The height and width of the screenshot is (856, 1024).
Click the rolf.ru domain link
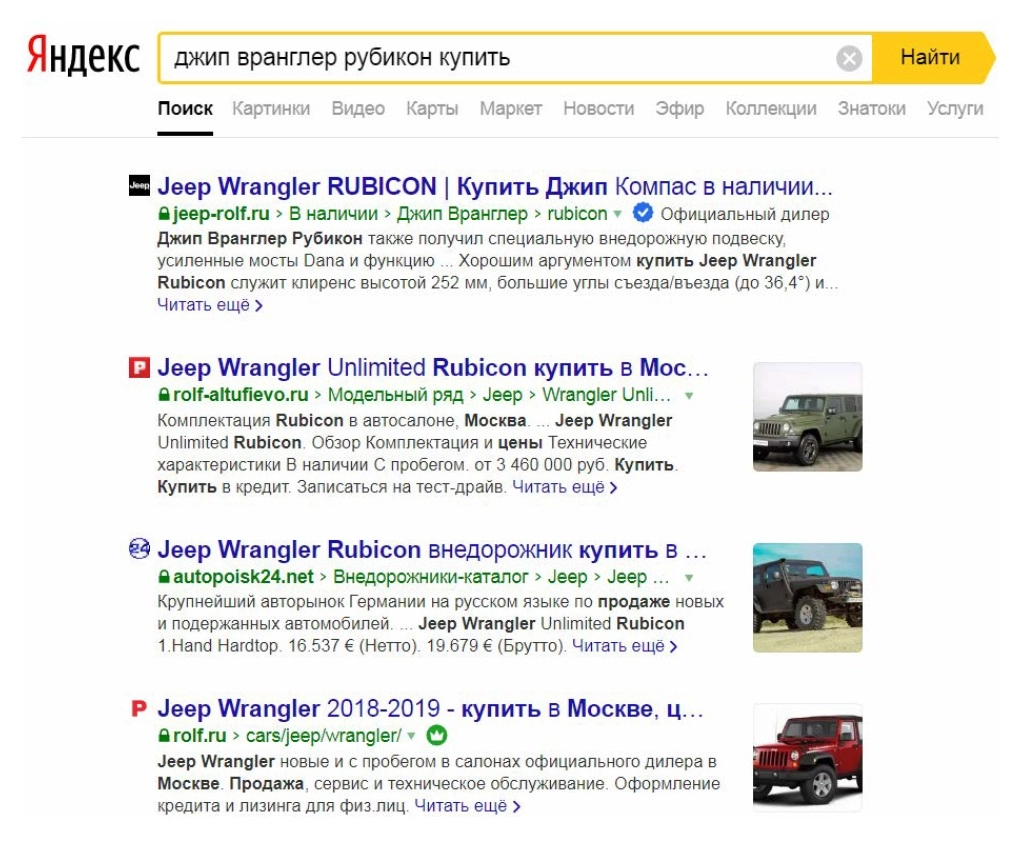[x=199, y=735]
